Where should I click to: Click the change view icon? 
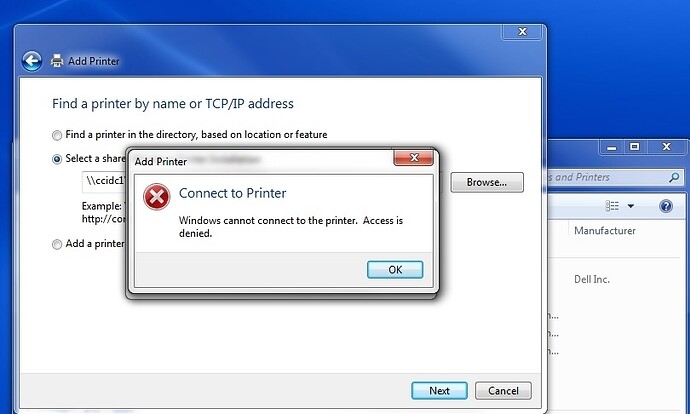tap(612, 206)
